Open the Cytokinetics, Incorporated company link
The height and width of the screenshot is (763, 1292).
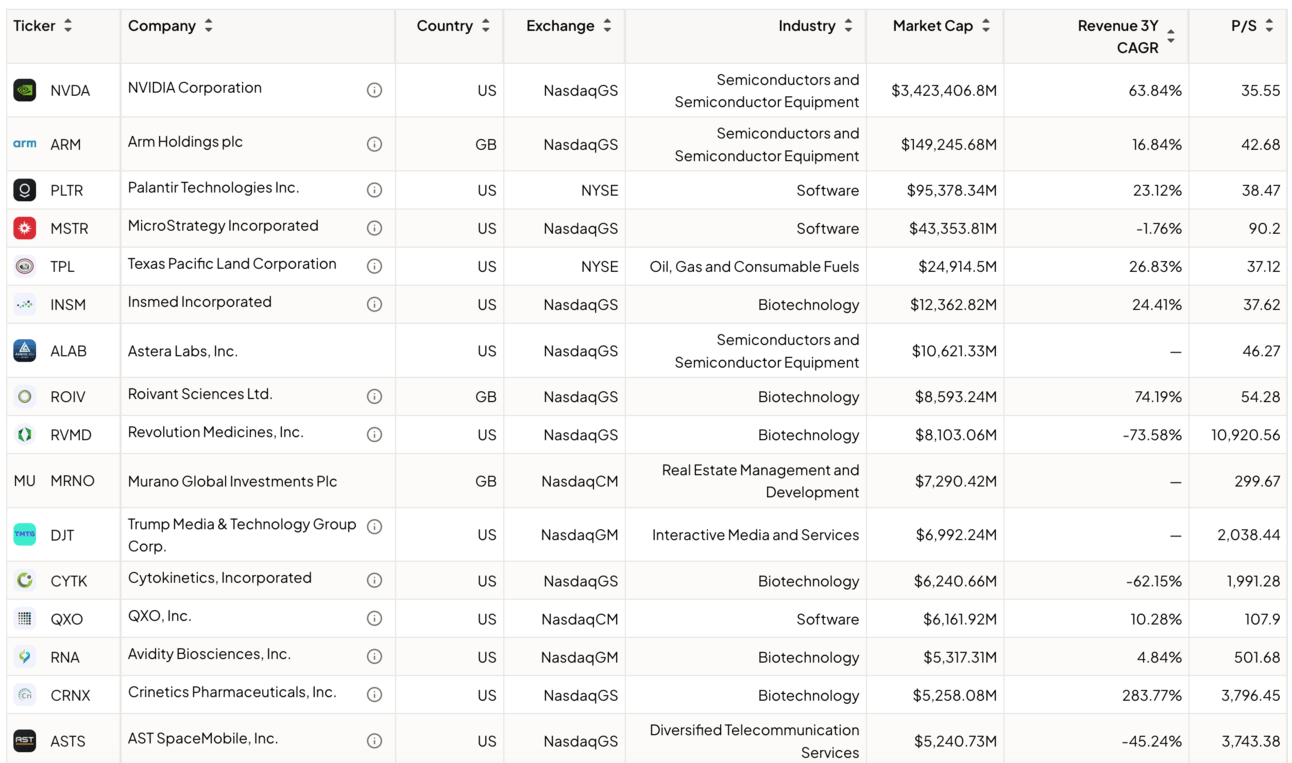tap(219, 578)
